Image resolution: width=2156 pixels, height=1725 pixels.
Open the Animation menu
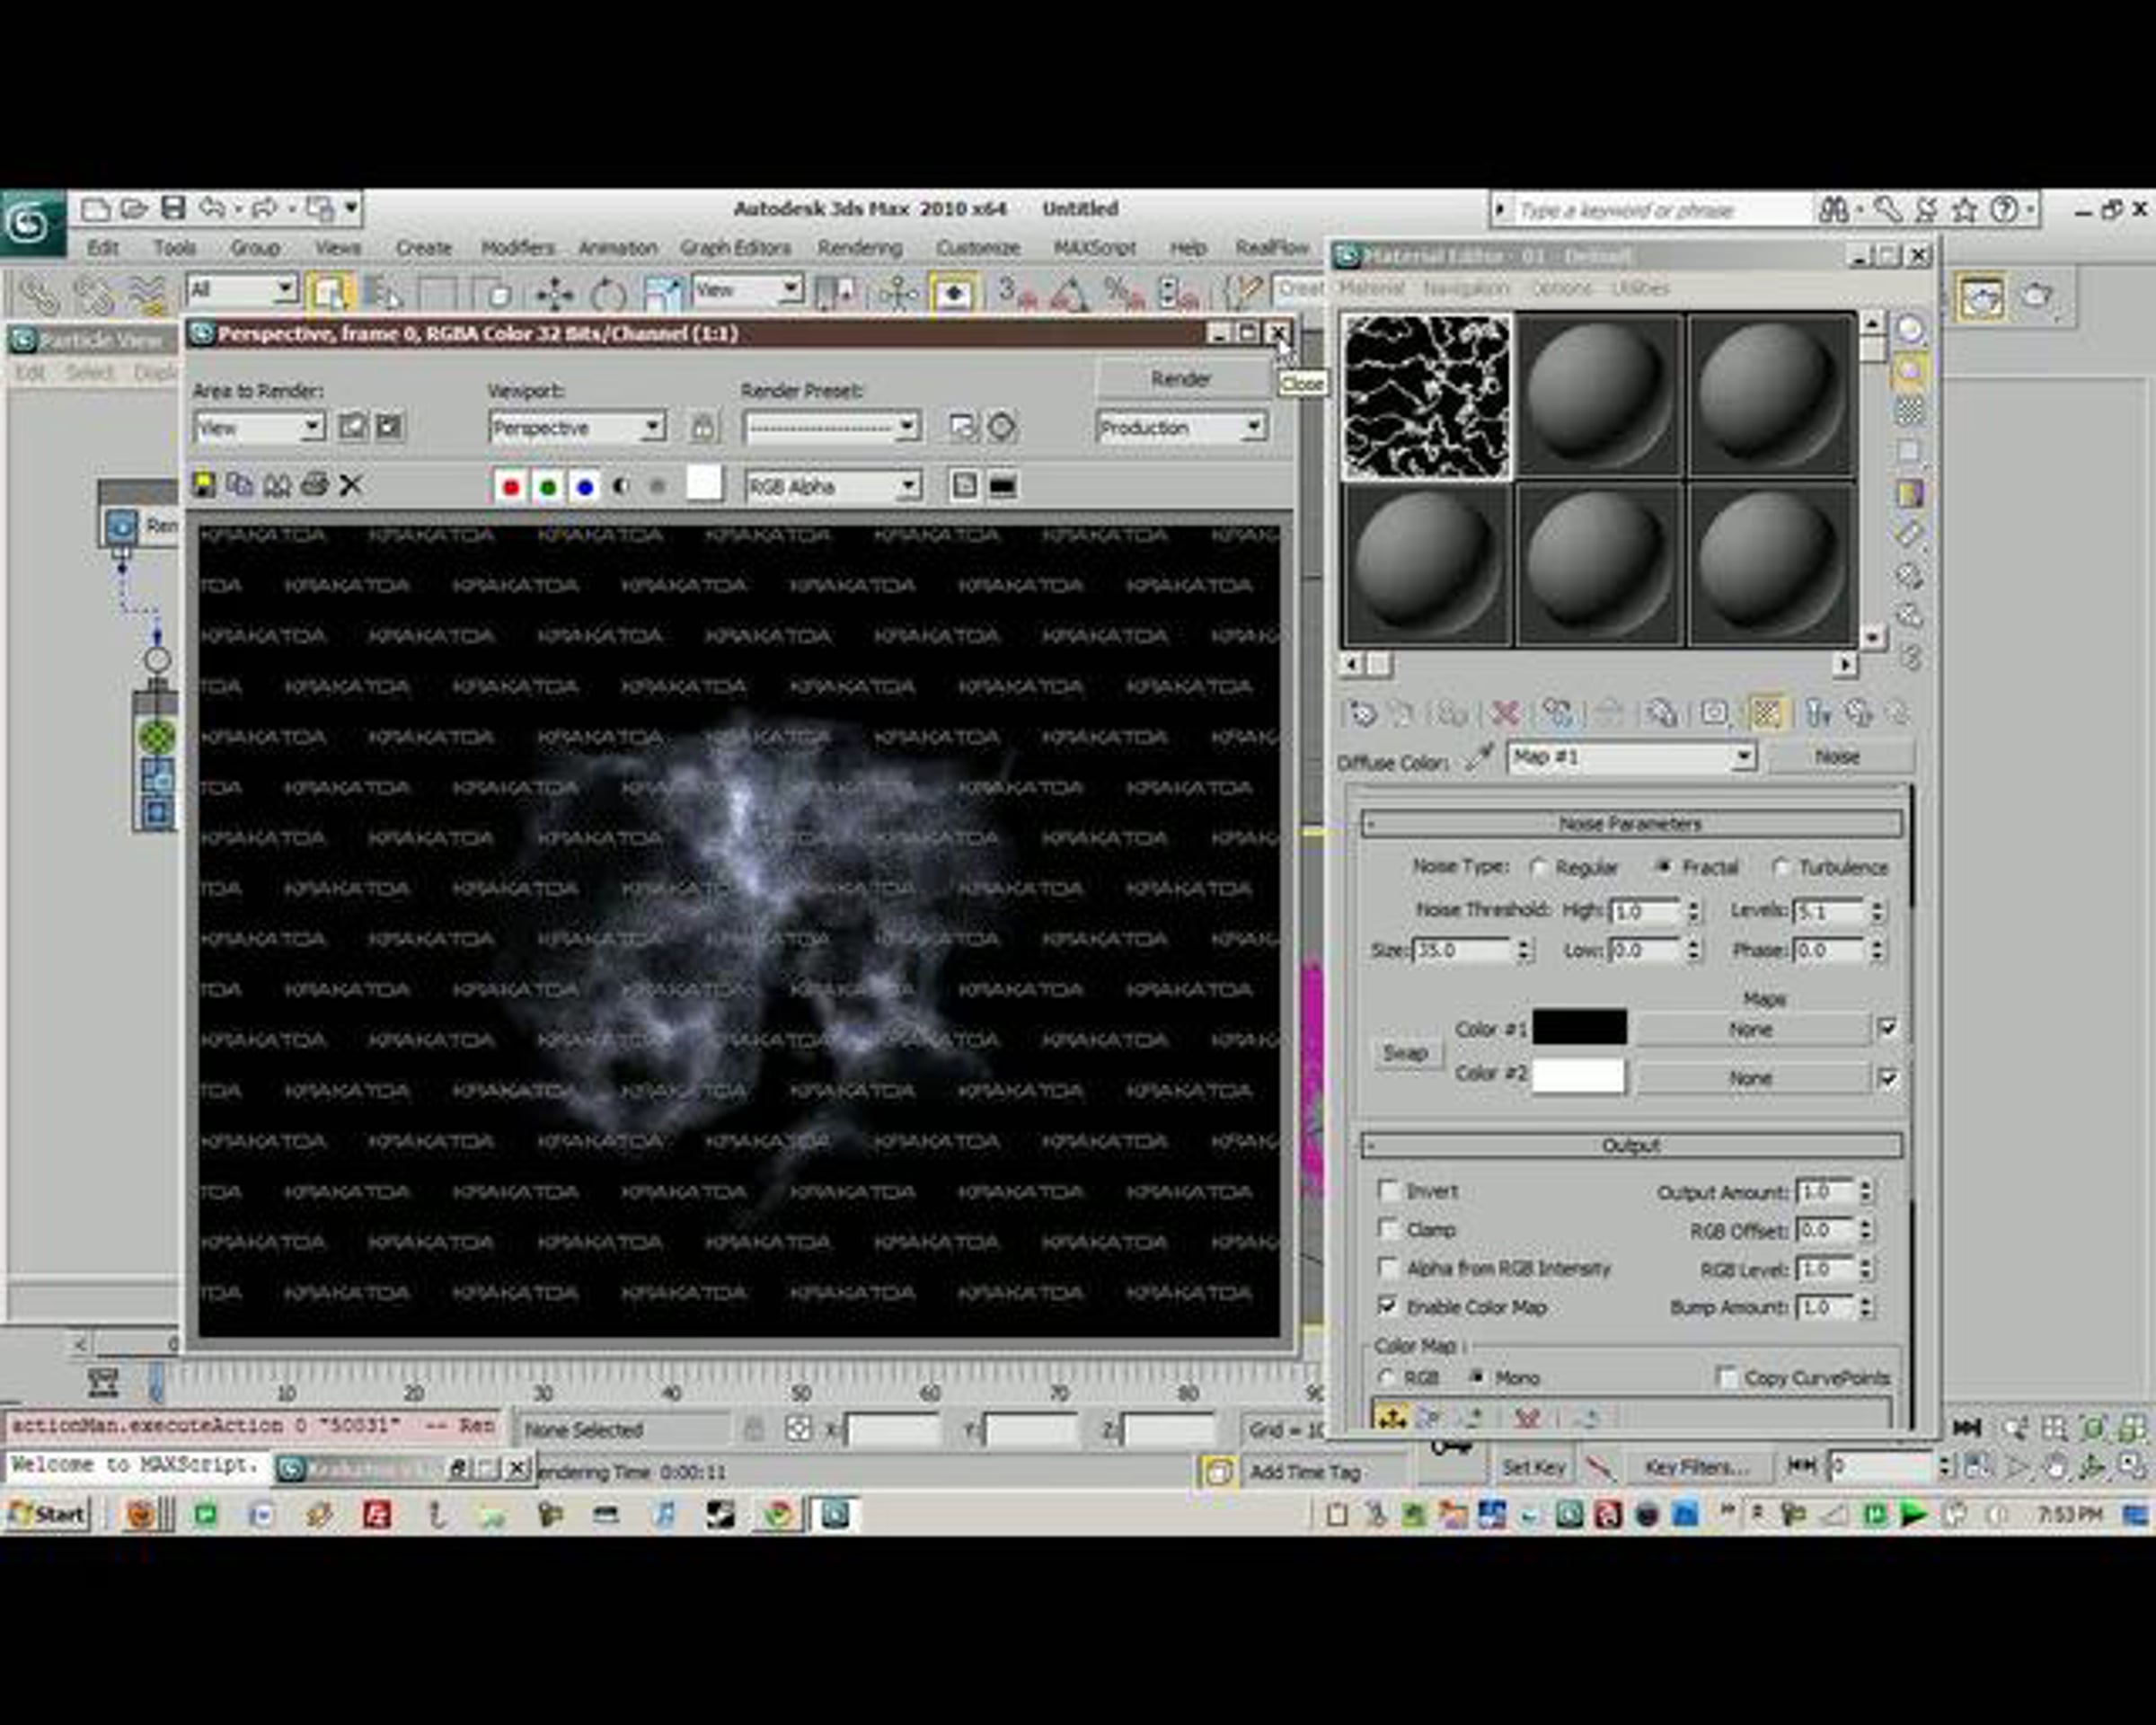(x=618, y=248)
